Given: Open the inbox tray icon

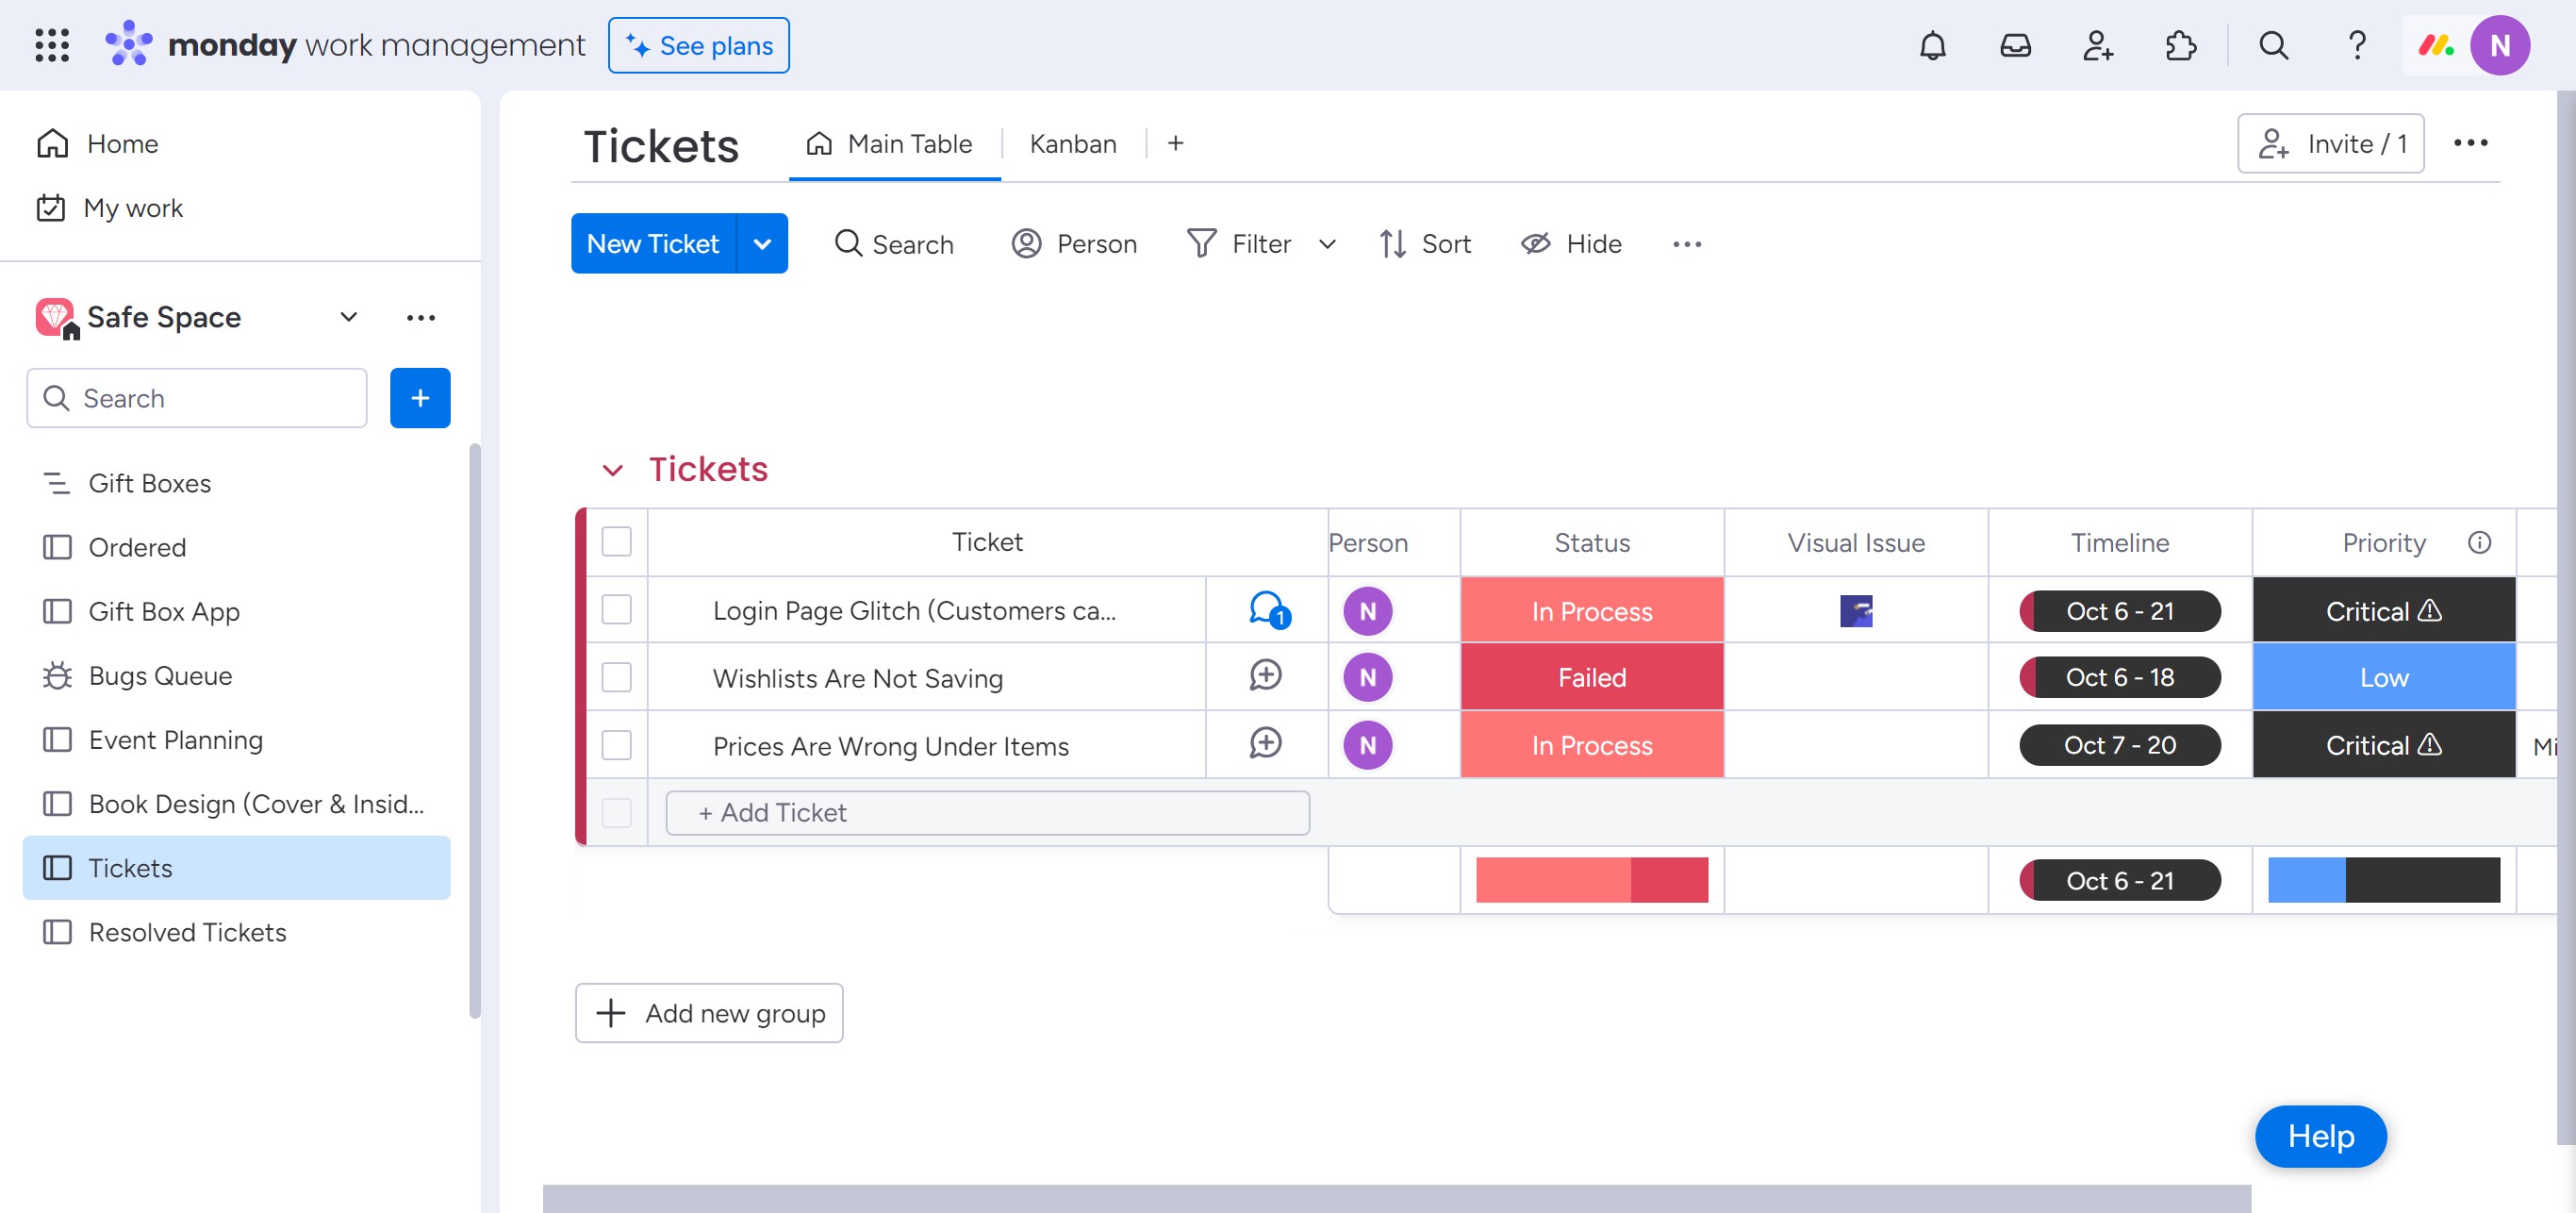Looking at the screenshot, I should [2014, 45].
